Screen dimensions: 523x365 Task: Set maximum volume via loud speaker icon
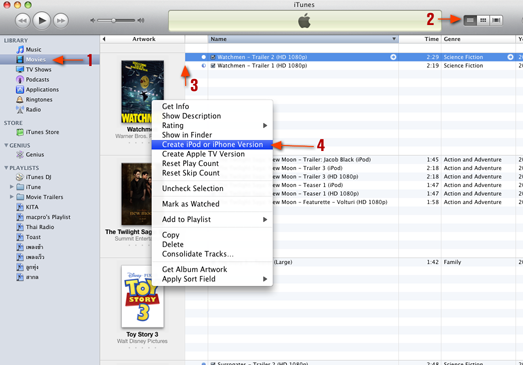coord(141,20)
